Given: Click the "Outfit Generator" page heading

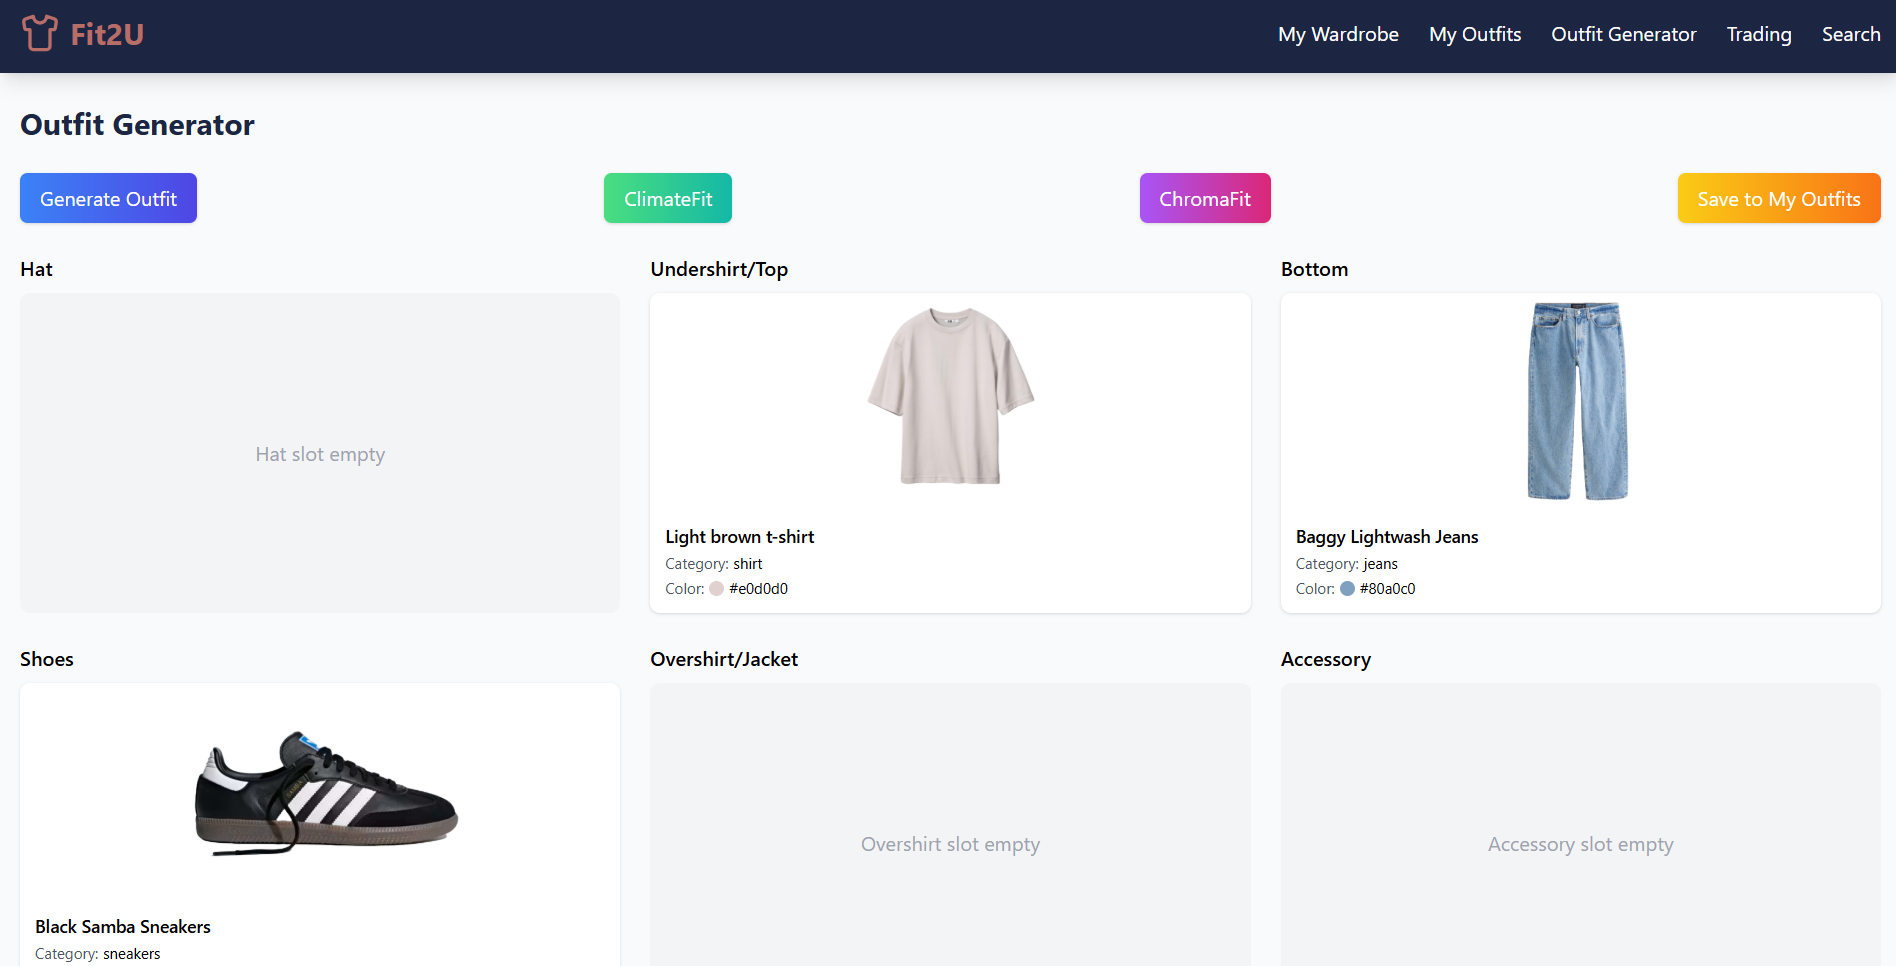Looking at the screenshot, I should click(x=137, y=125).
